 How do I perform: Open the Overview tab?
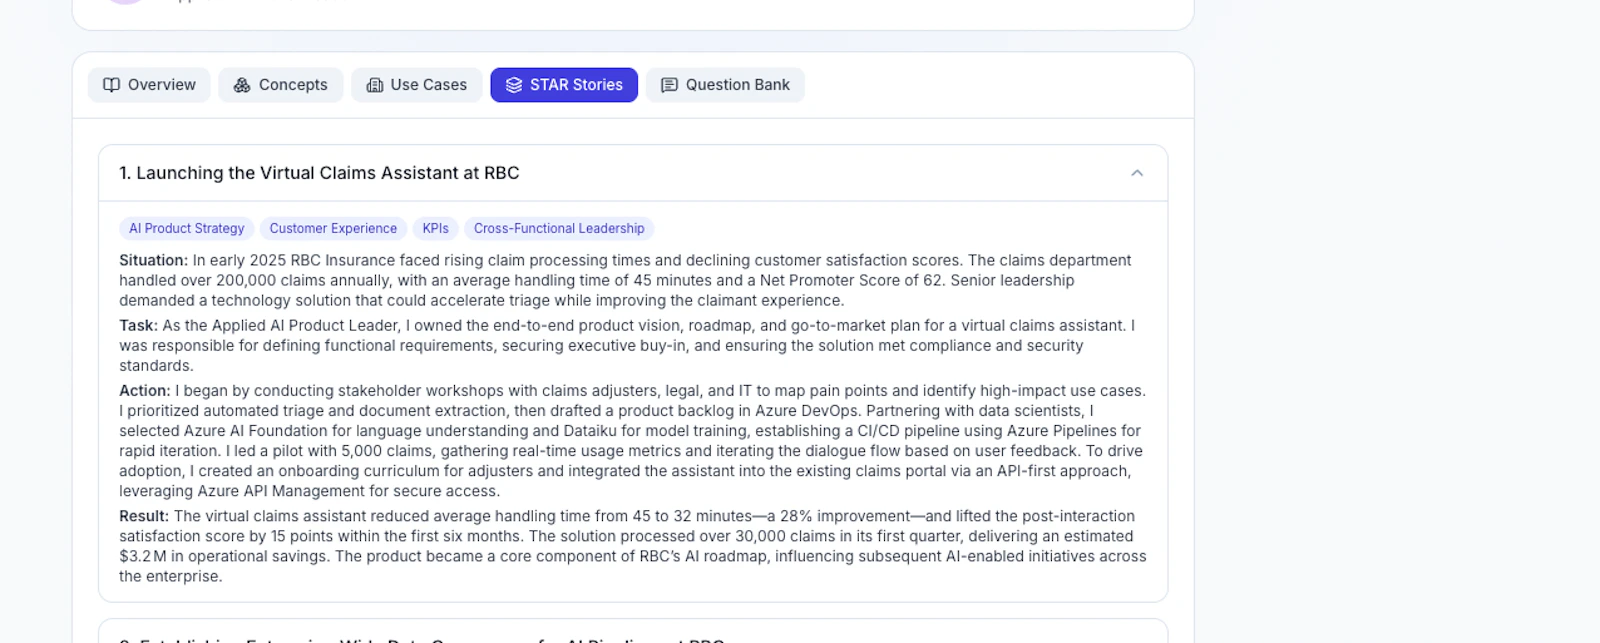pyautogui.click(x=149, y=85)
